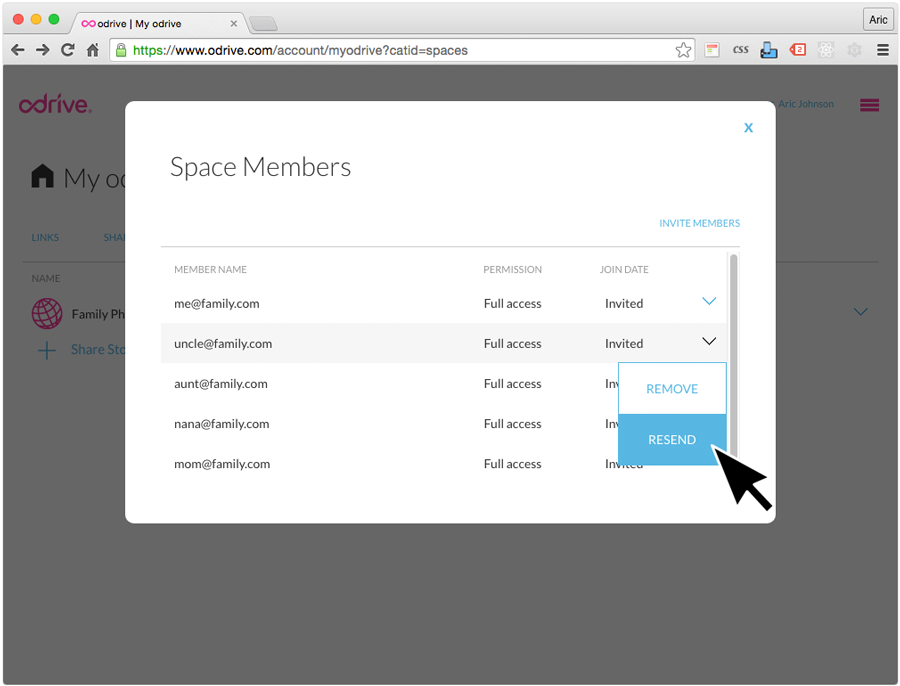Viewport: 900px width, 686px height.
Task: Go back using the browser back arrow
Action: point(18,51)
